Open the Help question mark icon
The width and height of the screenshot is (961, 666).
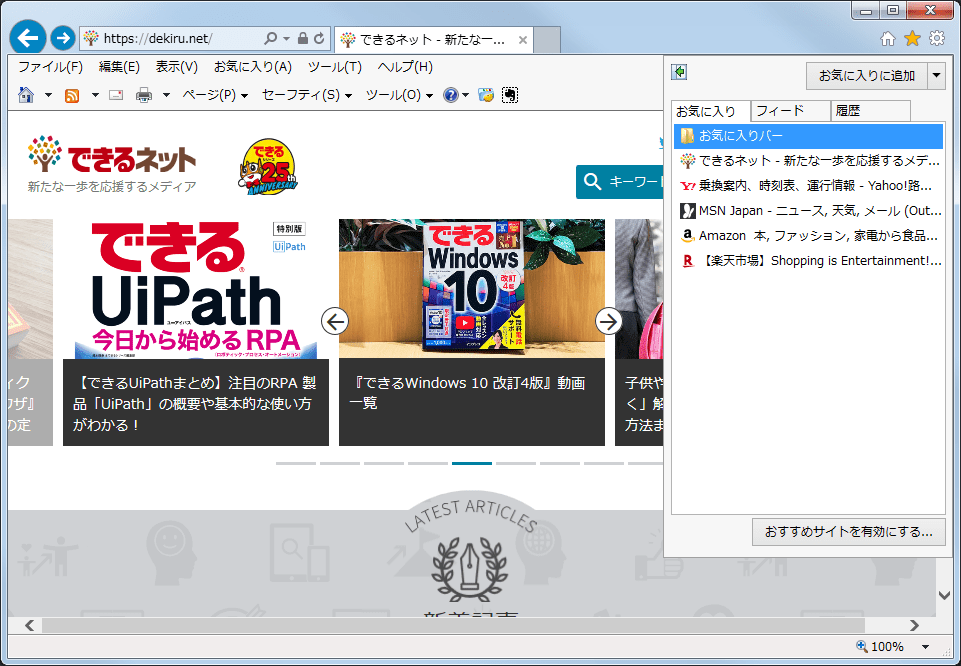click(x=450, y=95)
